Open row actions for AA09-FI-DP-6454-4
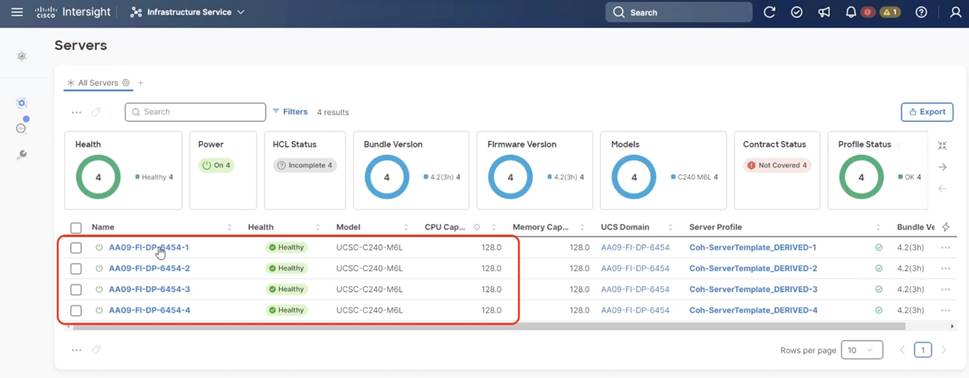The height and width of the screenshot is (378, 969). [946, 311]
